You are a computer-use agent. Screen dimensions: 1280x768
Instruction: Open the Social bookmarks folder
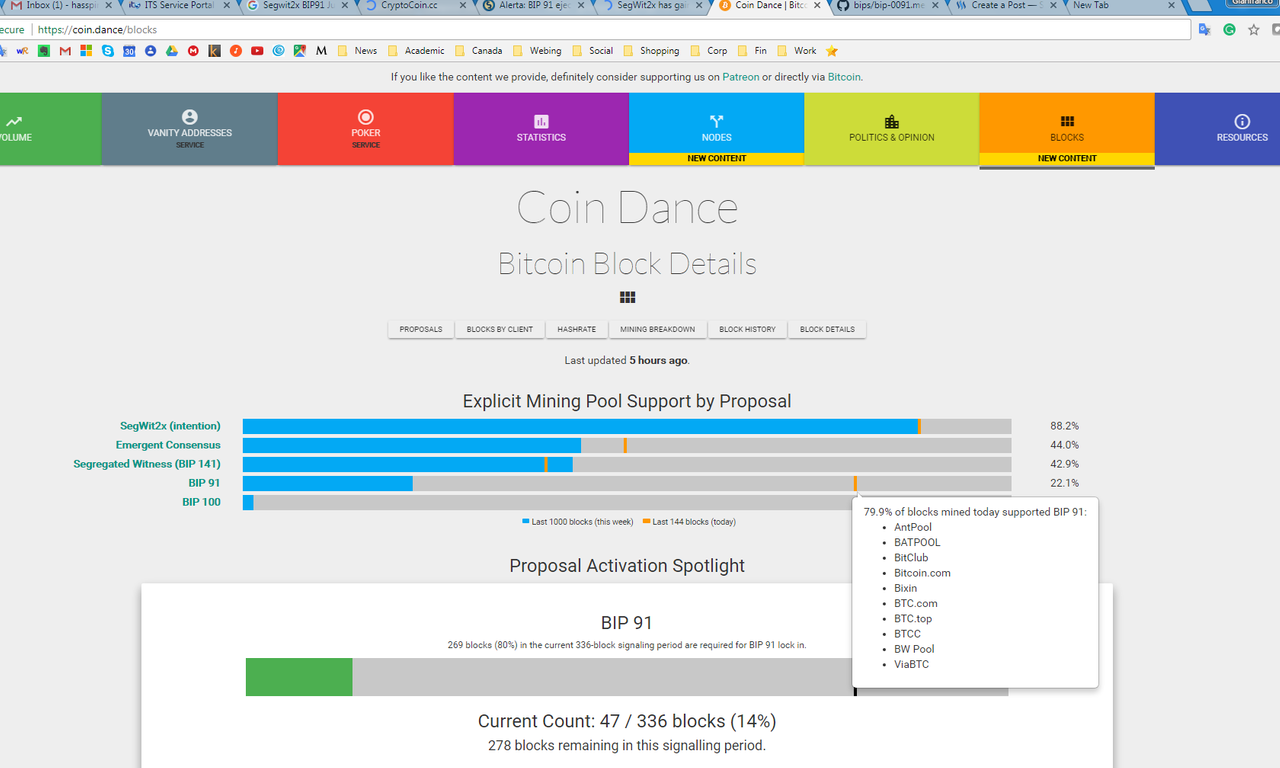pyautogui.click(x=592, y=51)
